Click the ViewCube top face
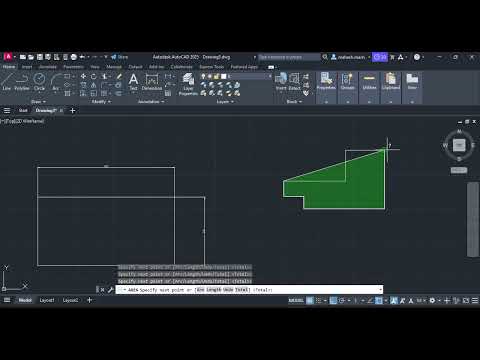Image resolution: width=480 pixels, height=360 pixels. pos(459,145)
